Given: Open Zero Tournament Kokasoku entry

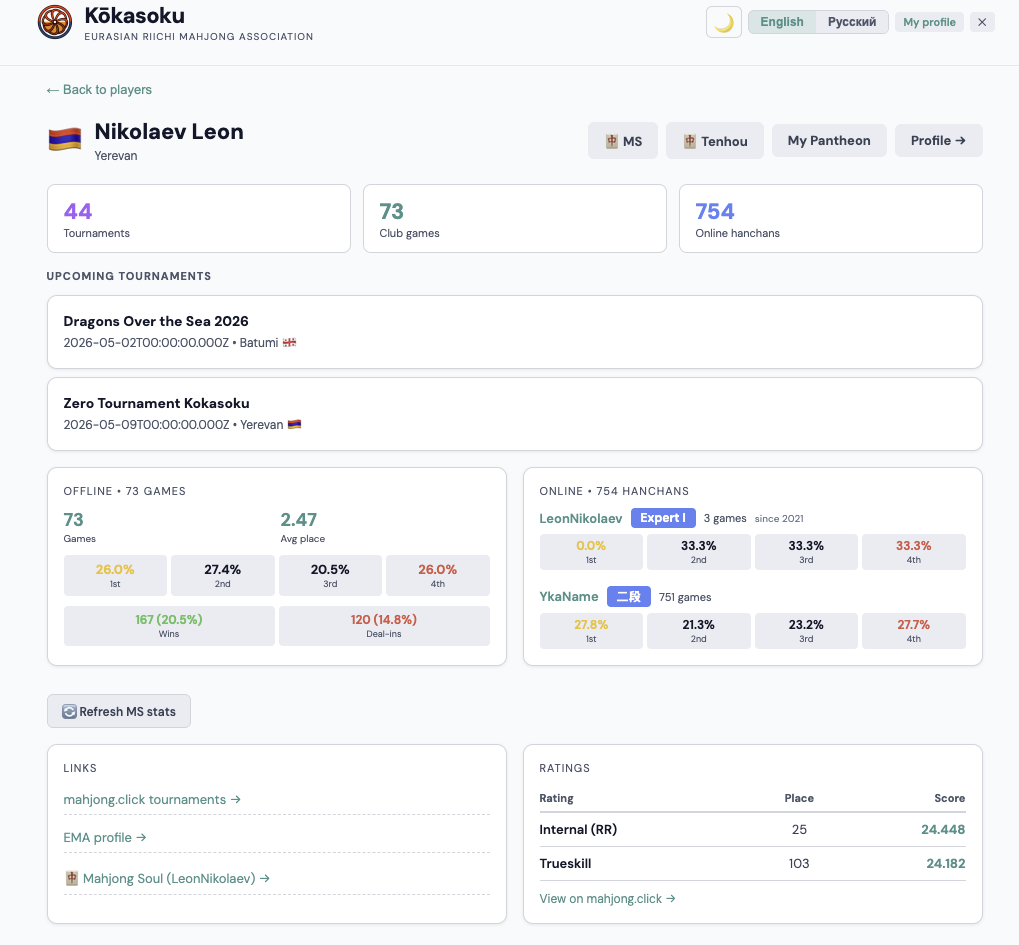Looking at the screenshot, I should point(514,413).
